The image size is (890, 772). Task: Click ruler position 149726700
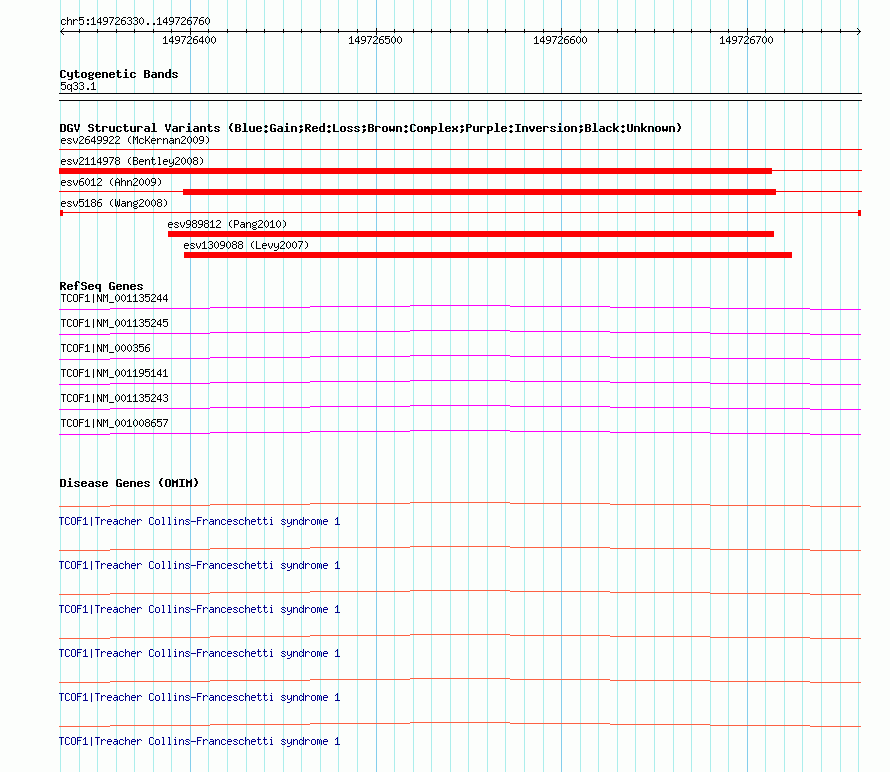[x=746, y=40]
